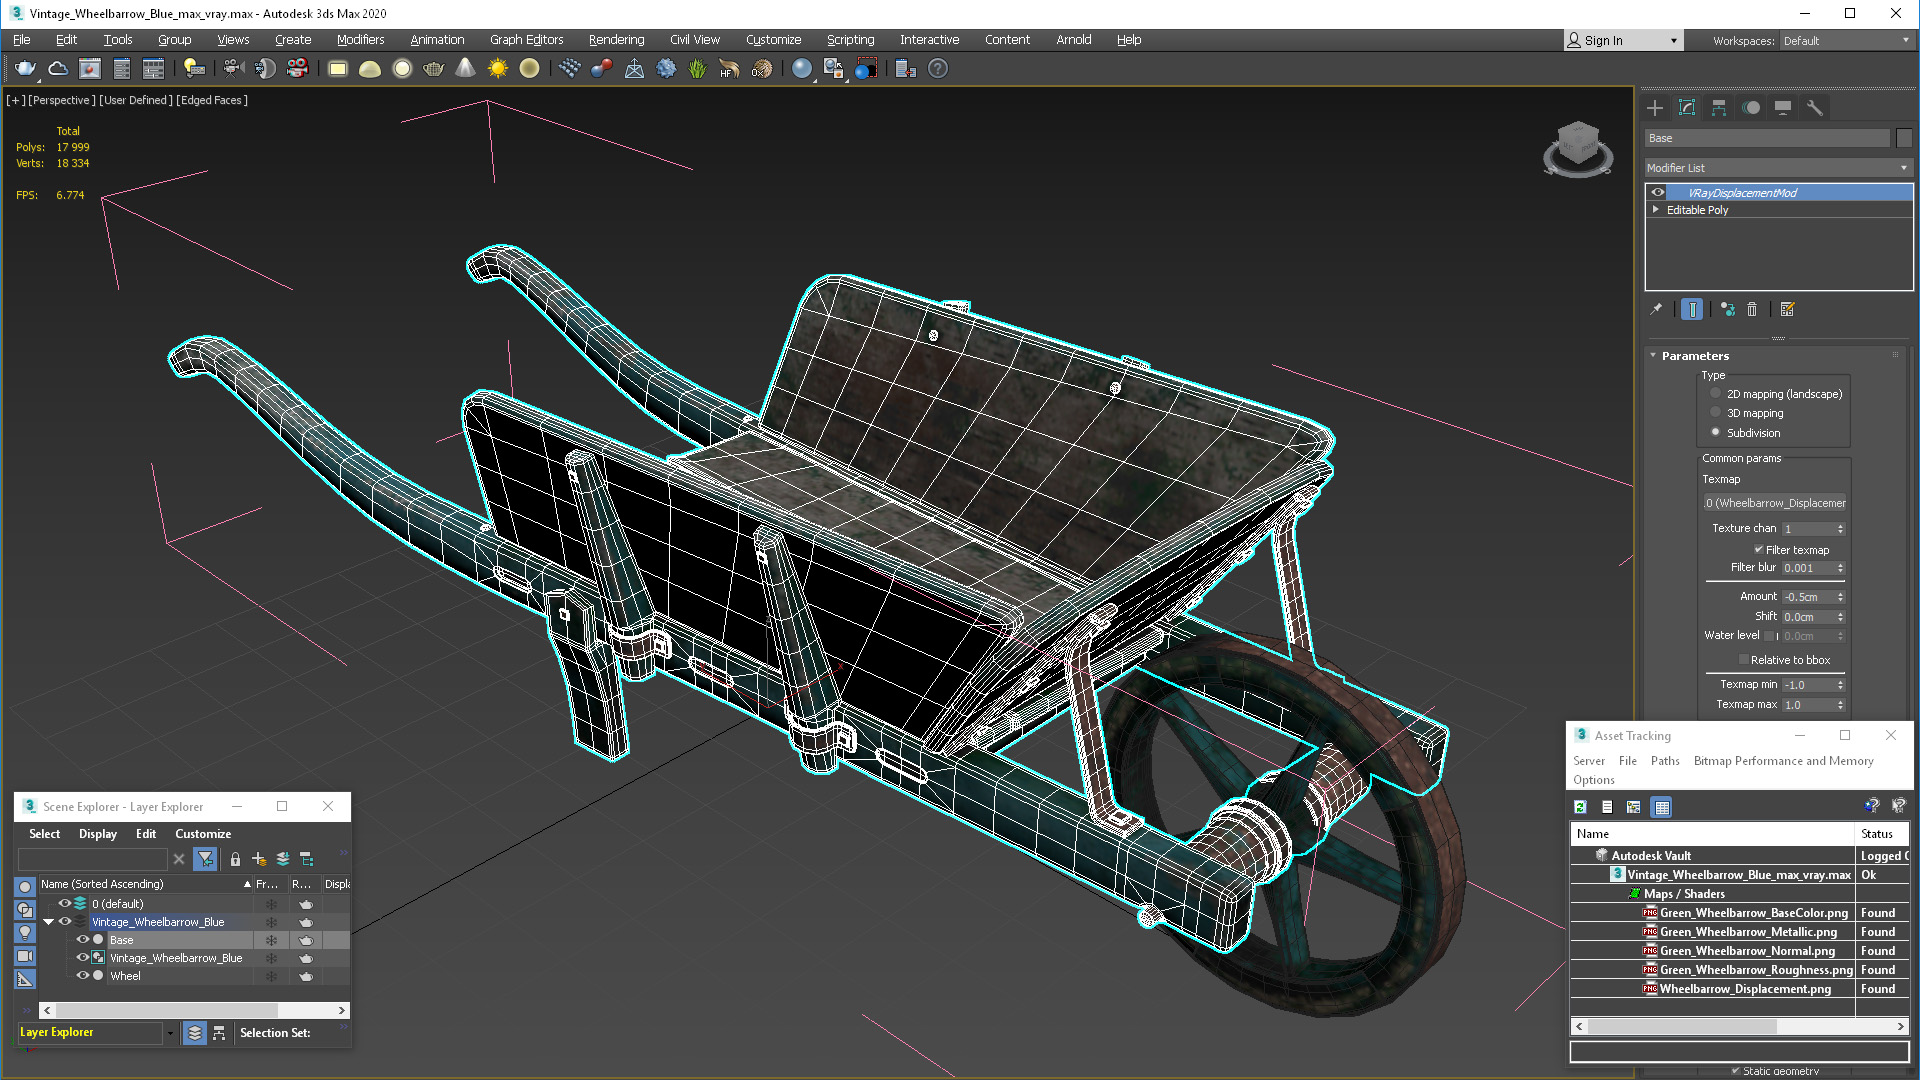Screen dimensions: 1920x1080
Task: Toggle VRayDisplacementMod eye visibility
Action: [x=1658, y=192]
